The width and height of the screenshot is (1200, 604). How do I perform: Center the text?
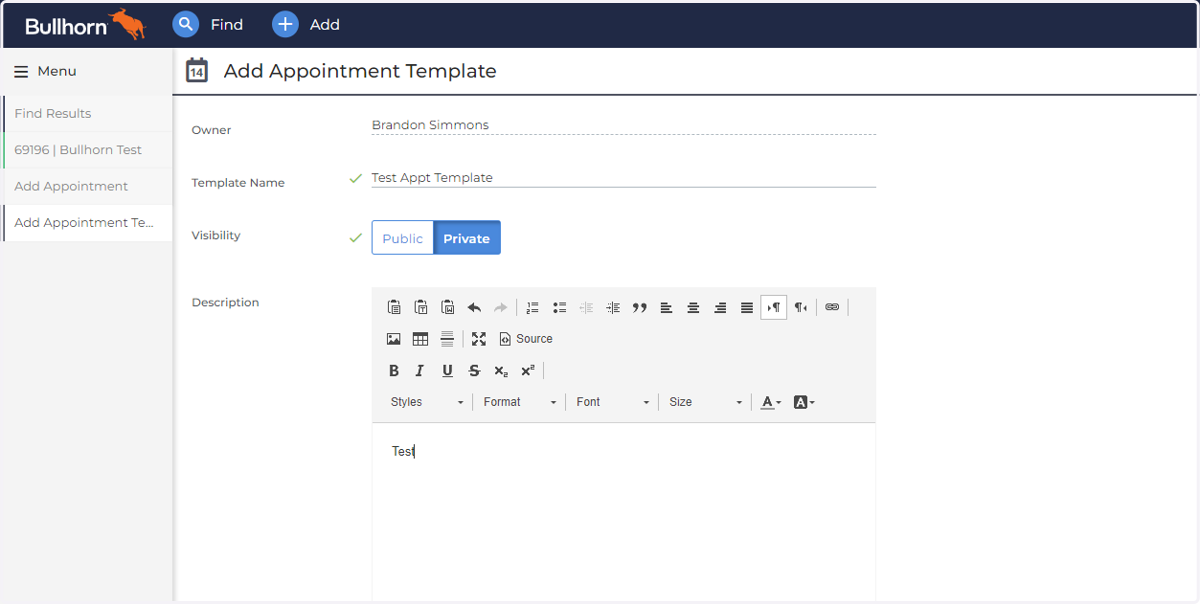pyautogui.click(x=693, y=308)
